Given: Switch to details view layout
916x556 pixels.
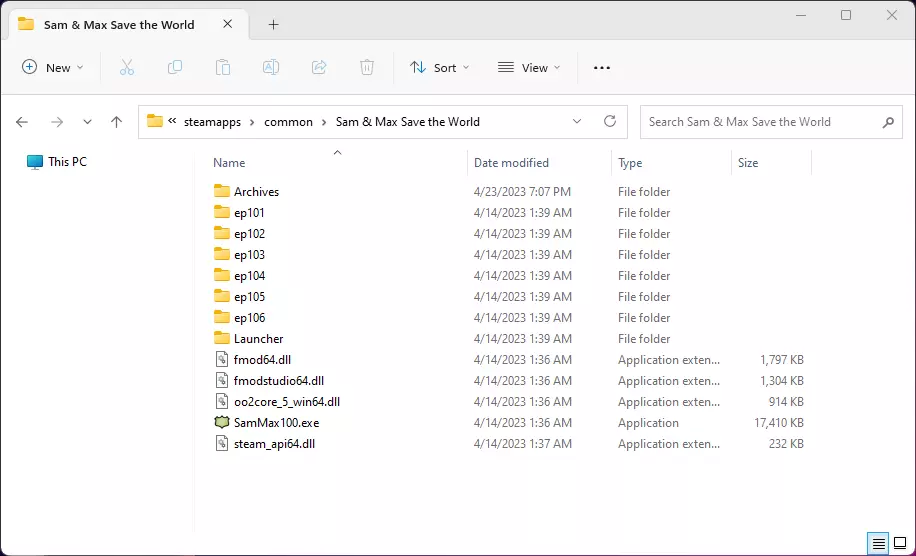Looking at the screenshot, I should click(879, 544).
